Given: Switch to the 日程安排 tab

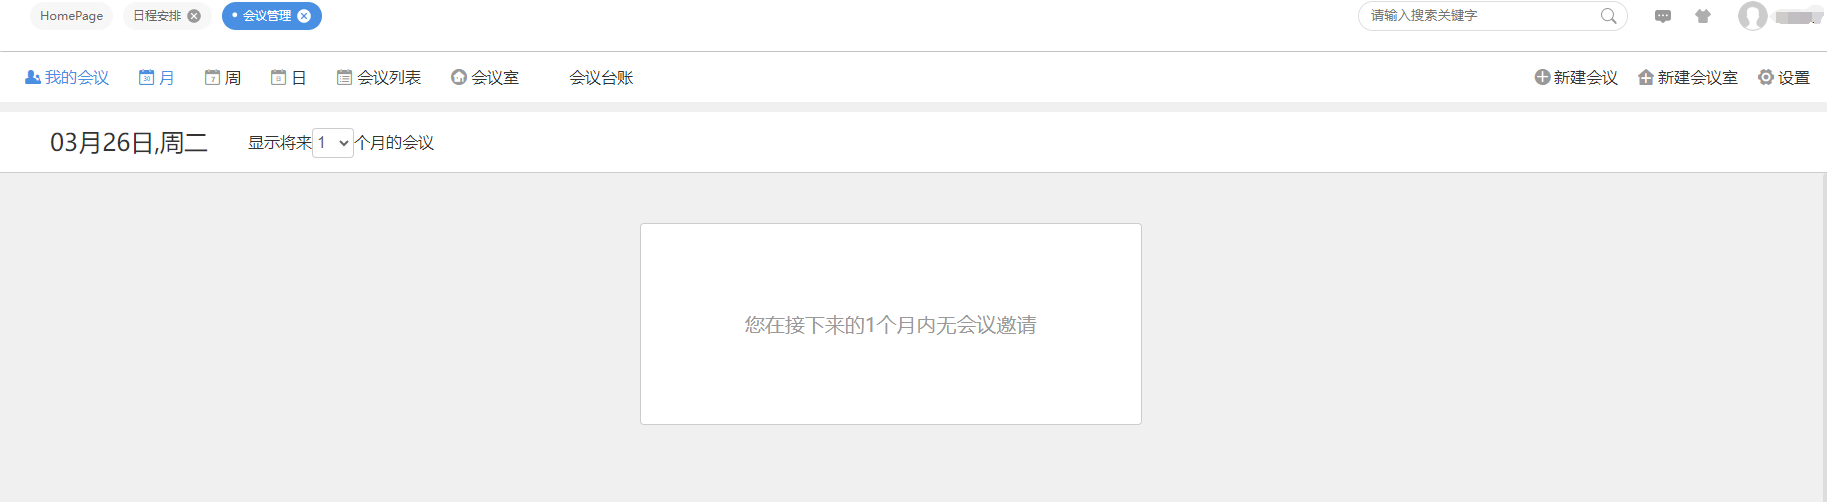Looking at the screenshot, I should [157, 16].
